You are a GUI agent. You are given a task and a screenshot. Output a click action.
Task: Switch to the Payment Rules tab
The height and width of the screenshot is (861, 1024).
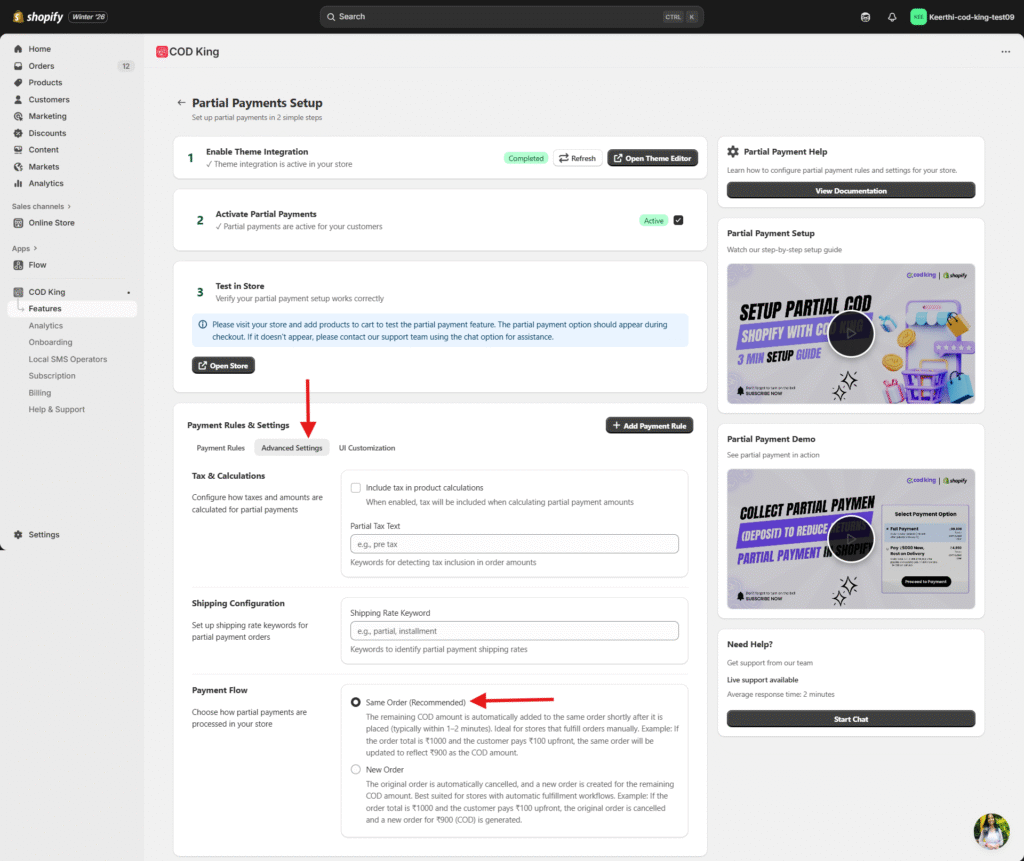pyautogui.click(x=220, y=448)
